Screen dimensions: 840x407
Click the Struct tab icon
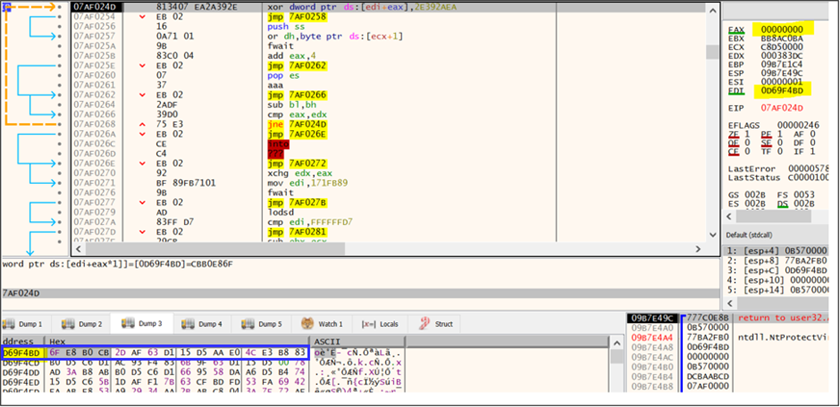click(x=425, y=324)
